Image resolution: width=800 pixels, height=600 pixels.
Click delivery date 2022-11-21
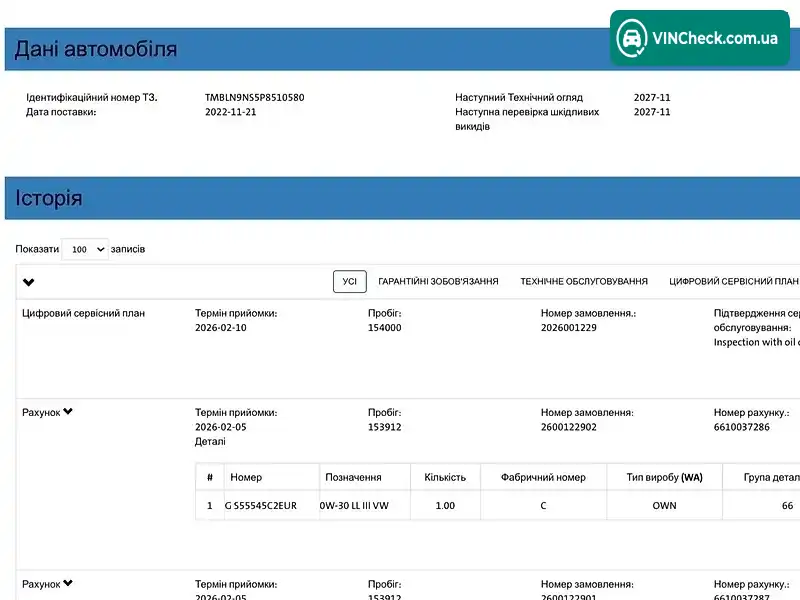click(x=231, y=112)
